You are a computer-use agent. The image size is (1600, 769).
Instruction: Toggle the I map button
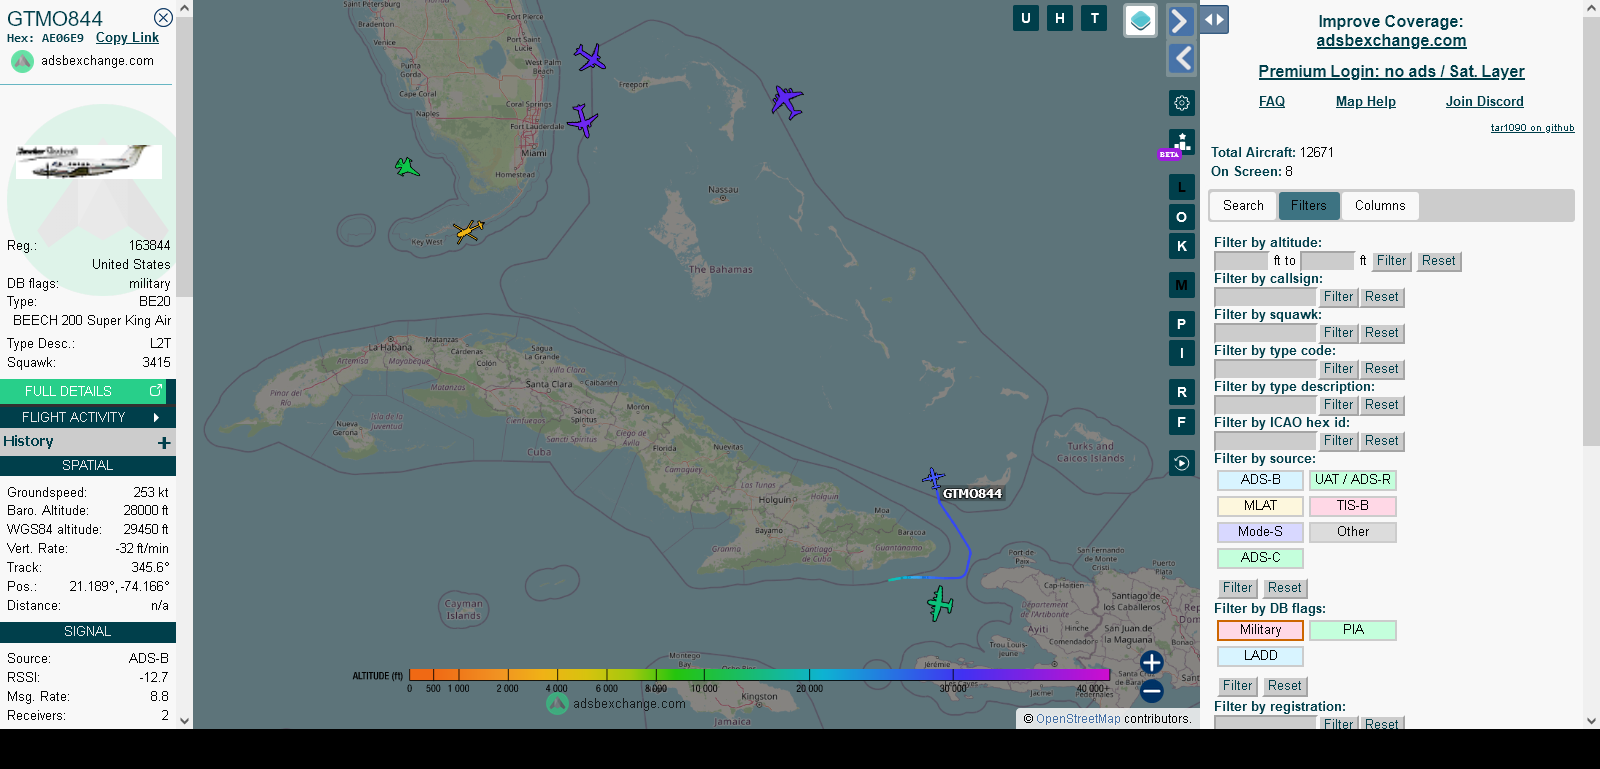(x=1182, y=353)
